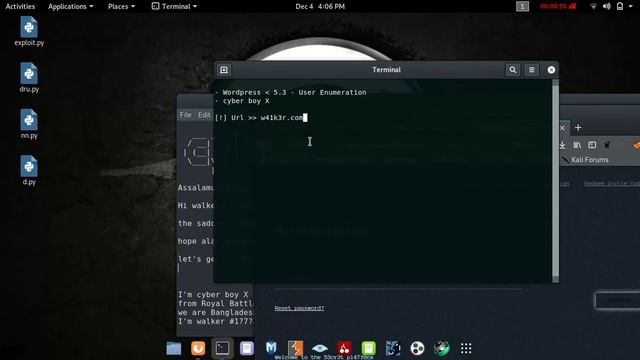Launch Firefox from the dock
This screenshot has height=360, width=640.
click(198, 348)
